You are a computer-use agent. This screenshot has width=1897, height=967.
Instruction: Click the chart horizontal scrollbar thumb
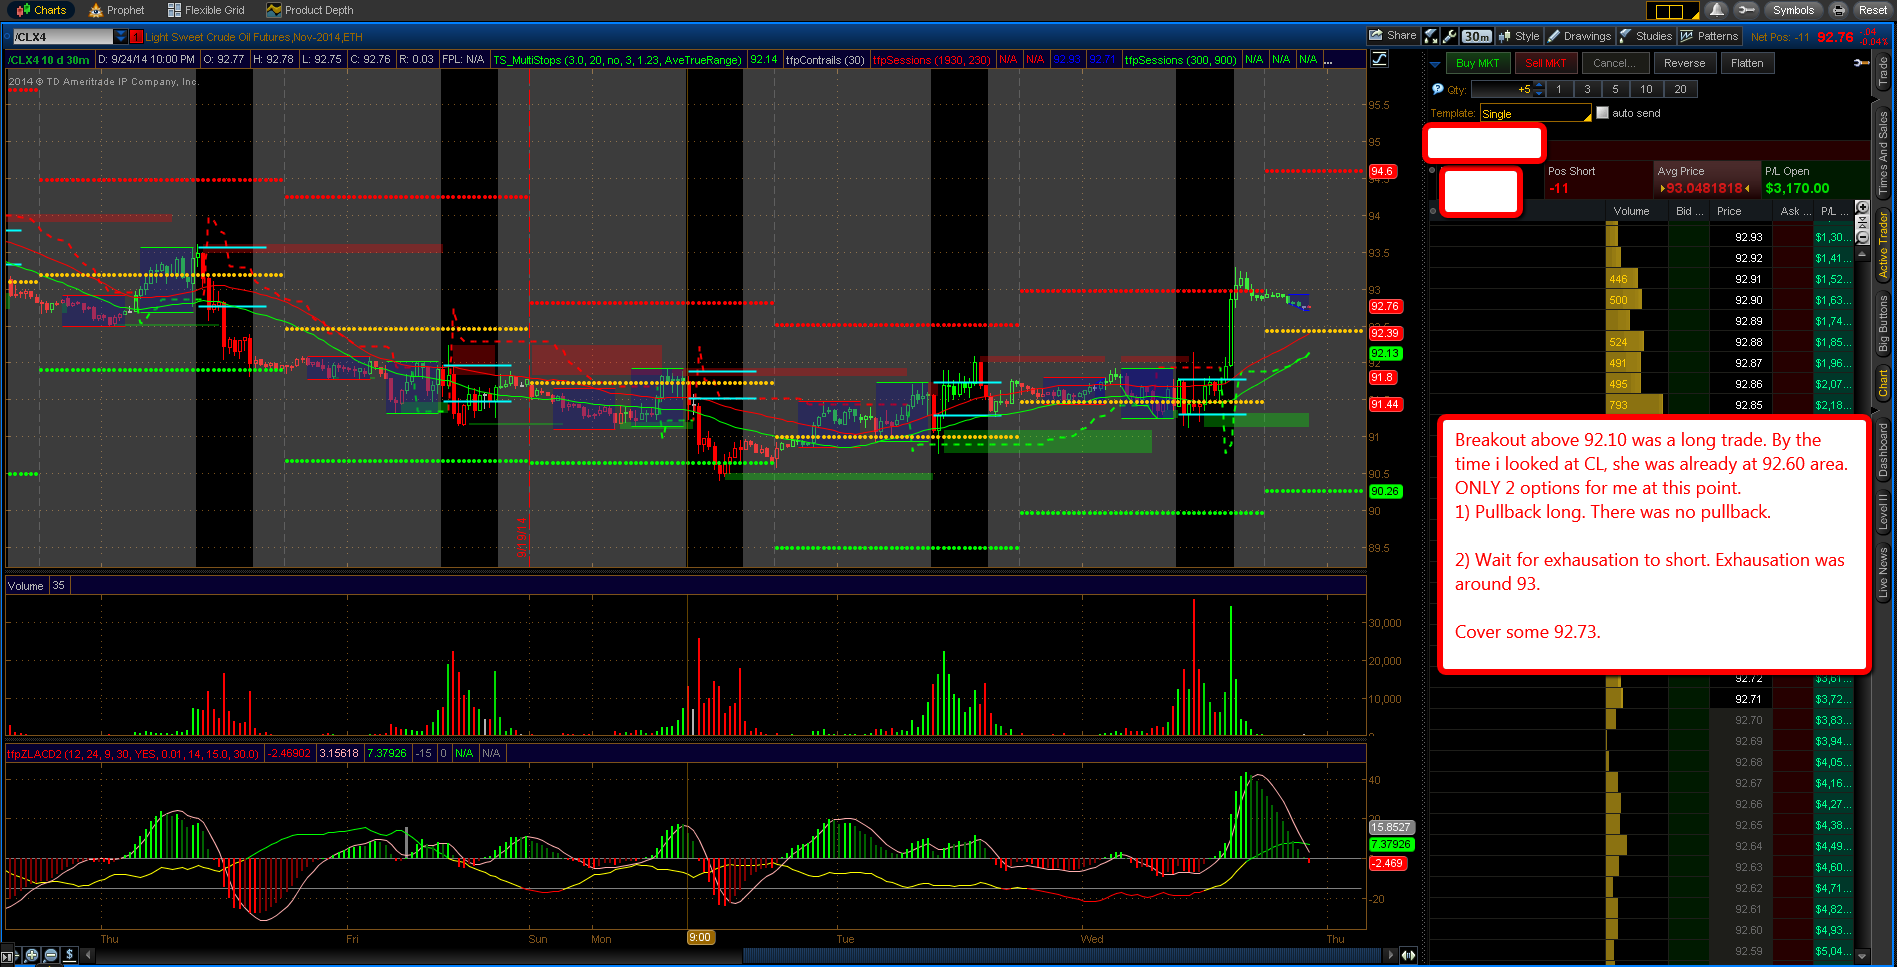pos(1063,955)
